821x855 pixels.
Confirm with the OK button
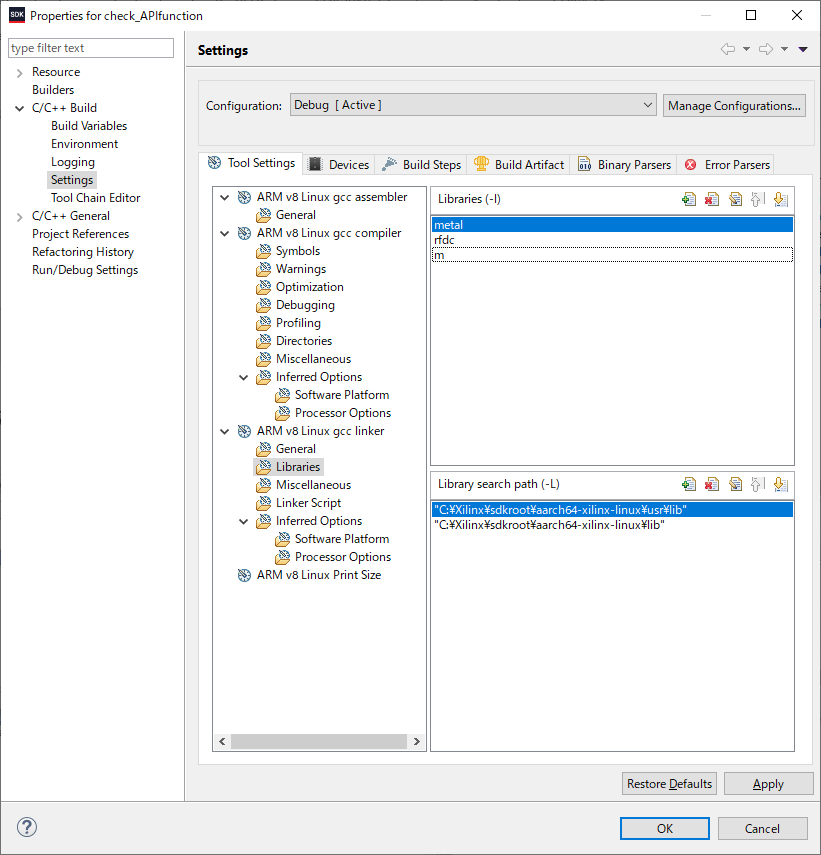pyautogui.click(x=665, y=828)
